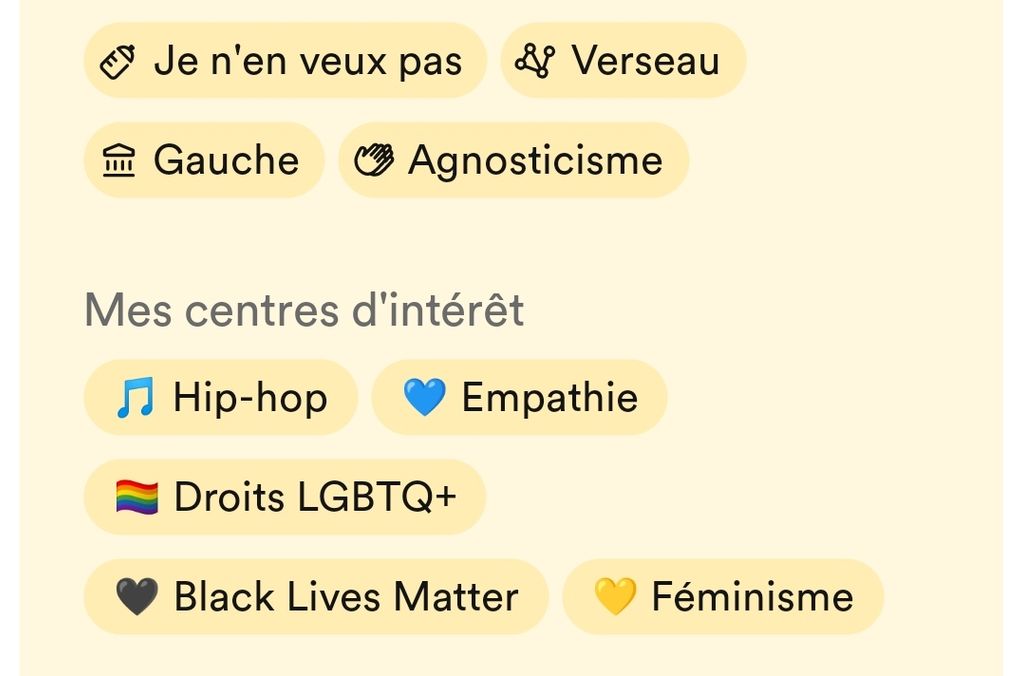1024x676 pixels.
Task: Click the zodiac constellation icon
Action: click(534, 62)
